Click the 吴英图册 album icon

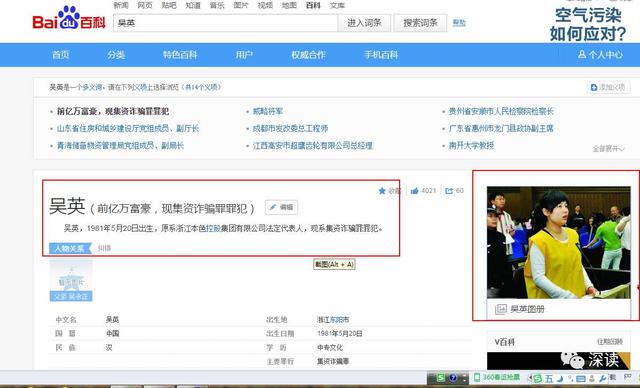[500, 309]
